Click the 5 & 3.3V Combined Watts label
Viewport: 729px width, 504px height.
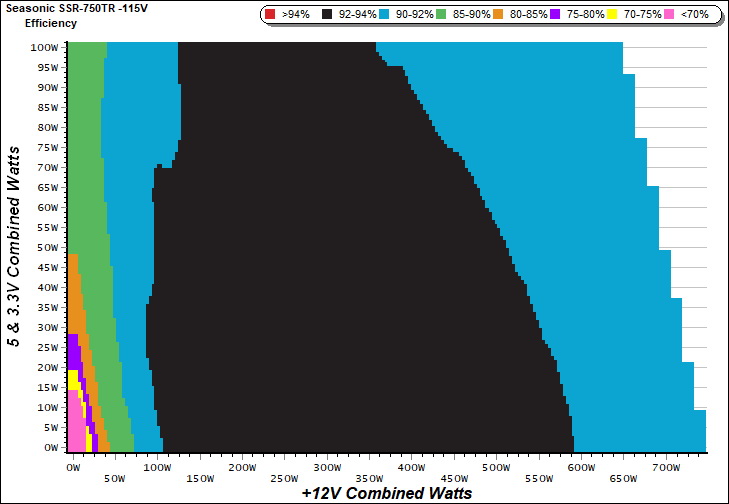click(x=15, y=247)
